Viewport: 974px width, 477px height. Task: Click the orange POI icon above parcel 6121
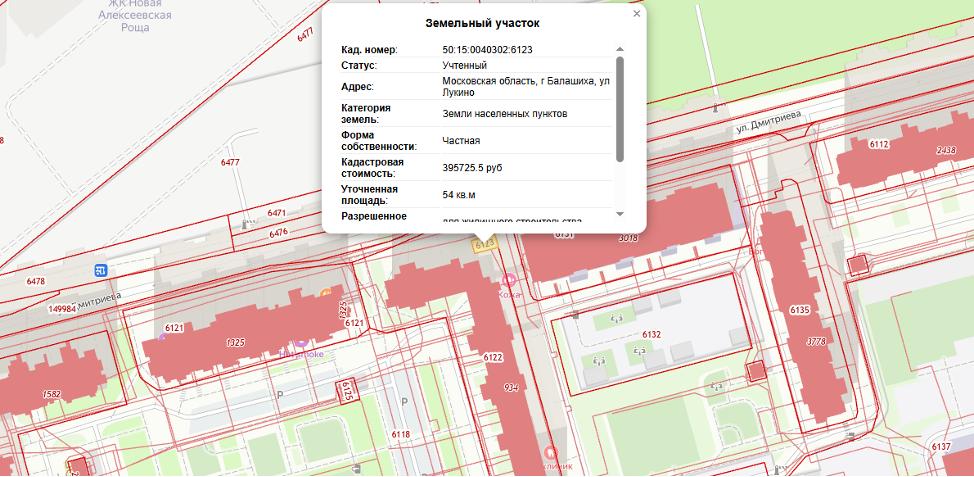tap(326, 294)
